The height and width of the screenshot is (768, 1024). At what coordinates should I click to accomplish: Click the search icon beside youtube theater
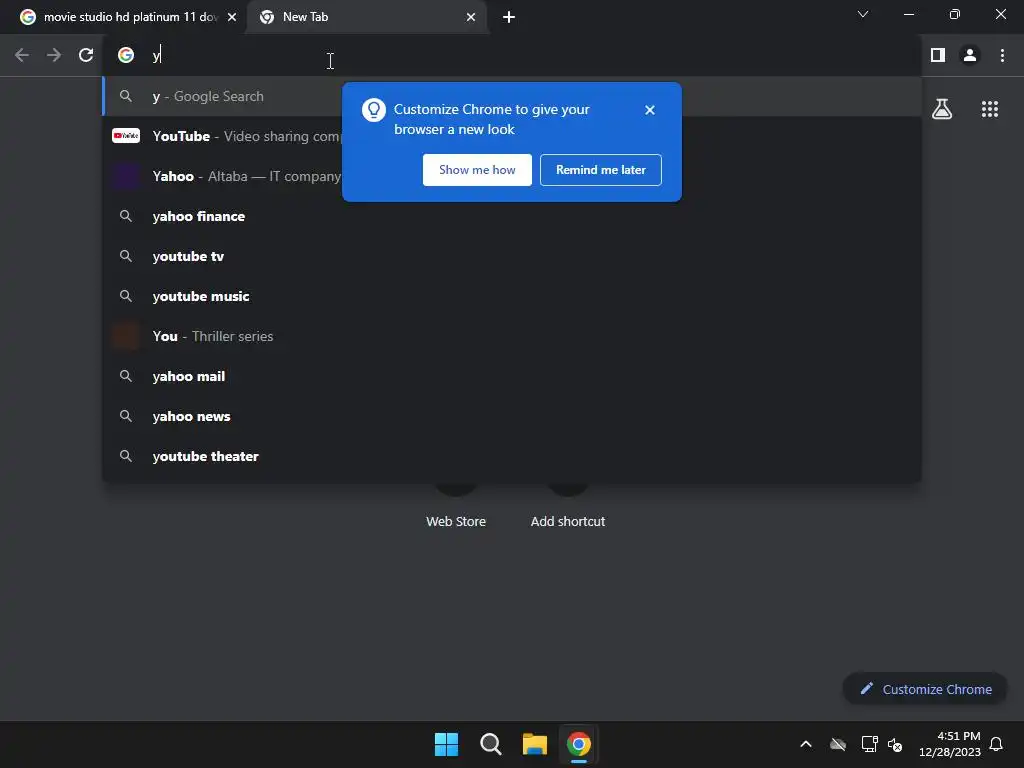pyautogui.click(x=126, y=456)
